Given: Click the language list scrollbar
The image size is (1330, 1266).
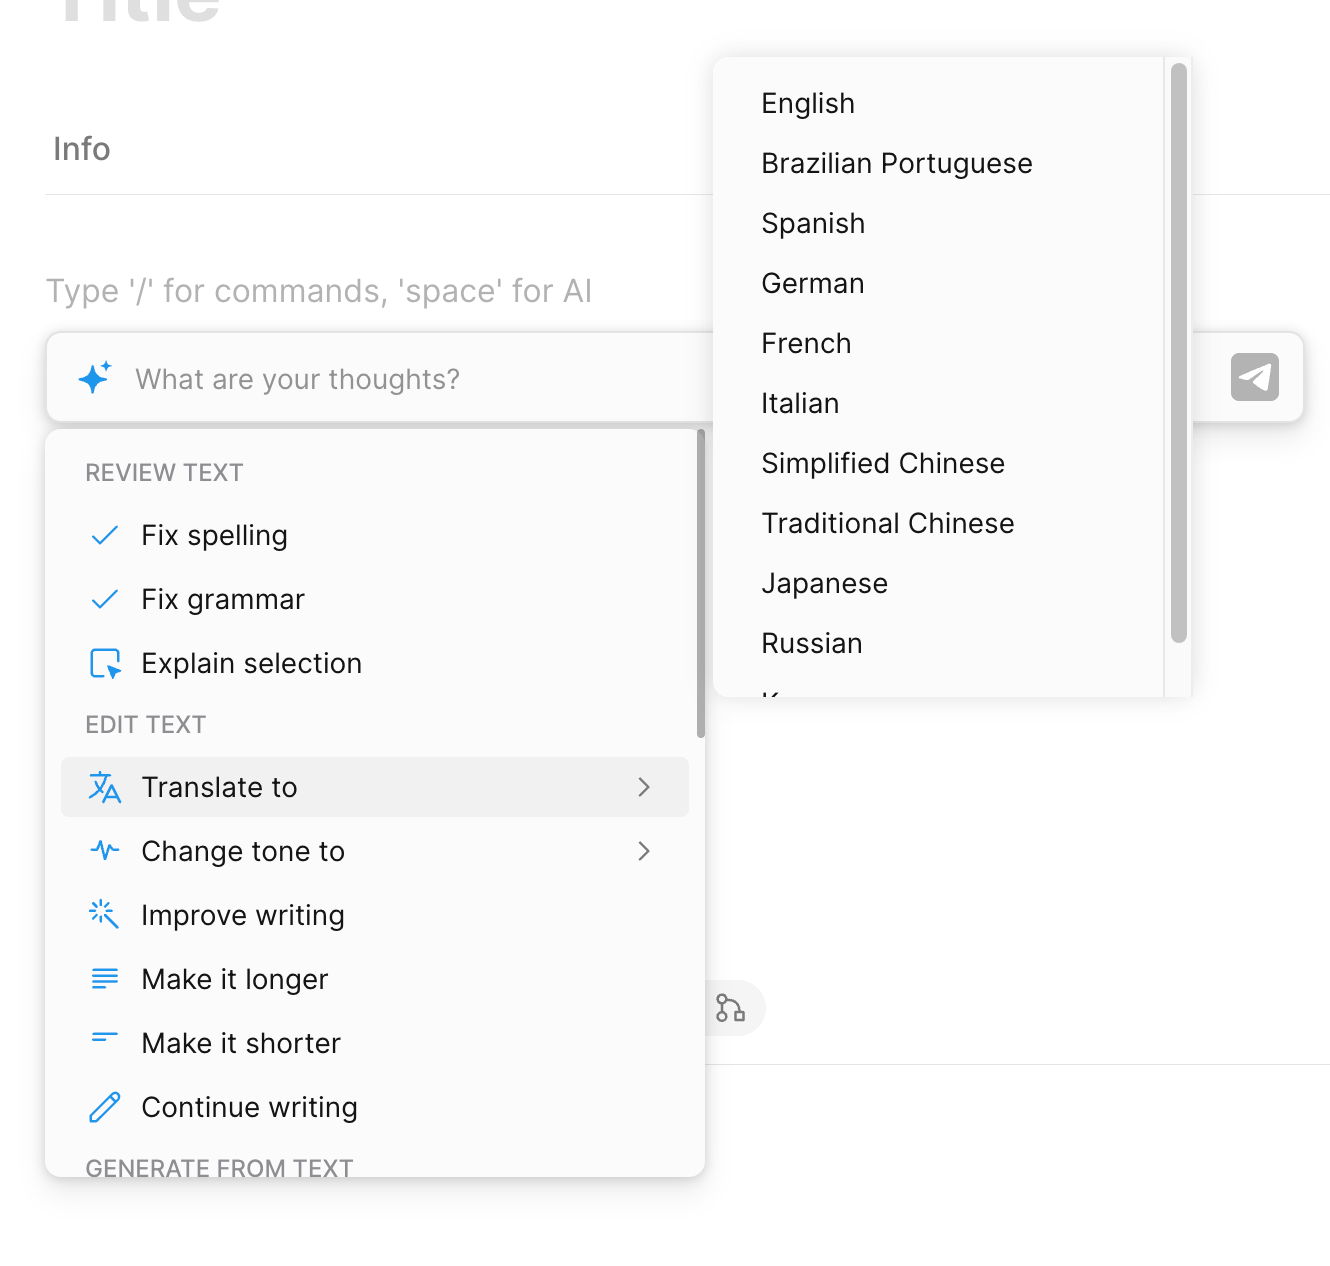Looking at the screenshot, I should (1178, 352).
